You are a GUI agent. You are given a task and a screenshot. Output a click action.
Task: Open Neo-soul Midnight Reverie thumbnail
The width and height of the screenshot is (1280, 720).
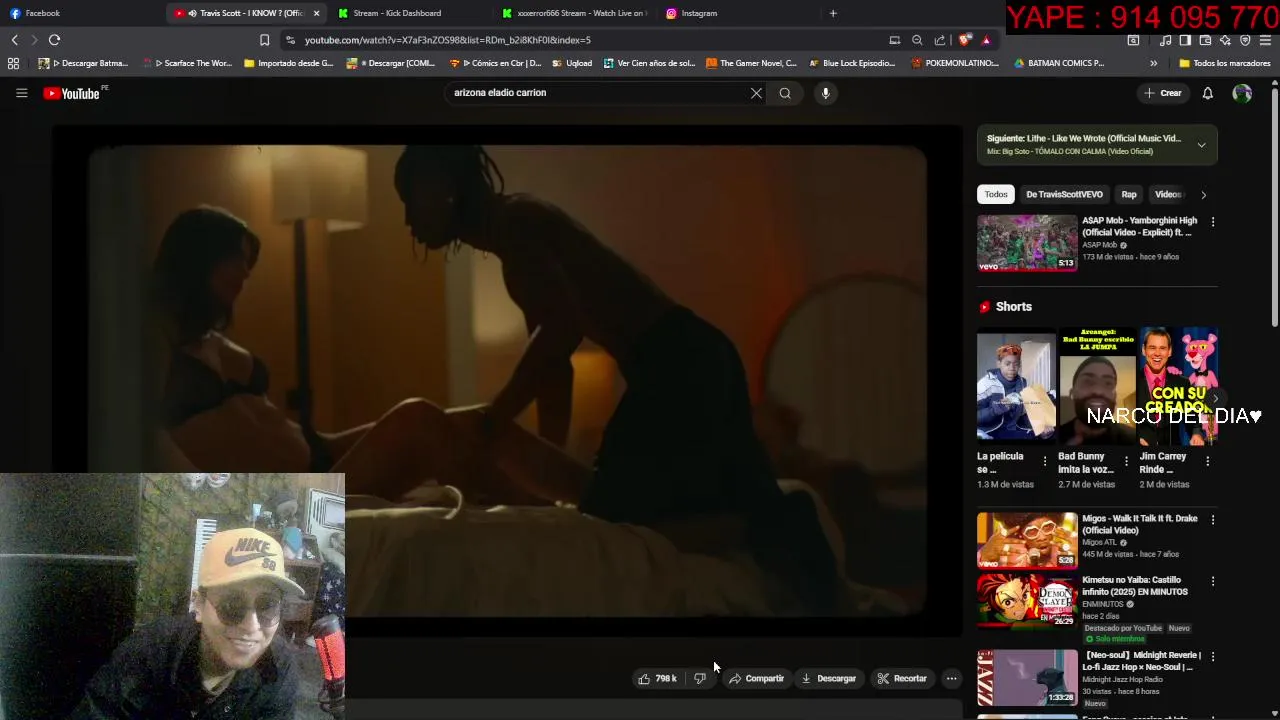pyautogui.click(x=1027, y=678)
